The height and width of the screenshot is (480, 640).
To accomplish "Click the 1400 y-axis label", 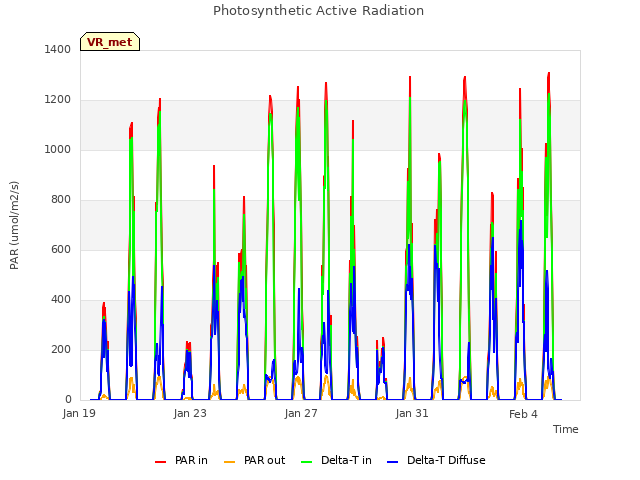I will coord(58,49).
